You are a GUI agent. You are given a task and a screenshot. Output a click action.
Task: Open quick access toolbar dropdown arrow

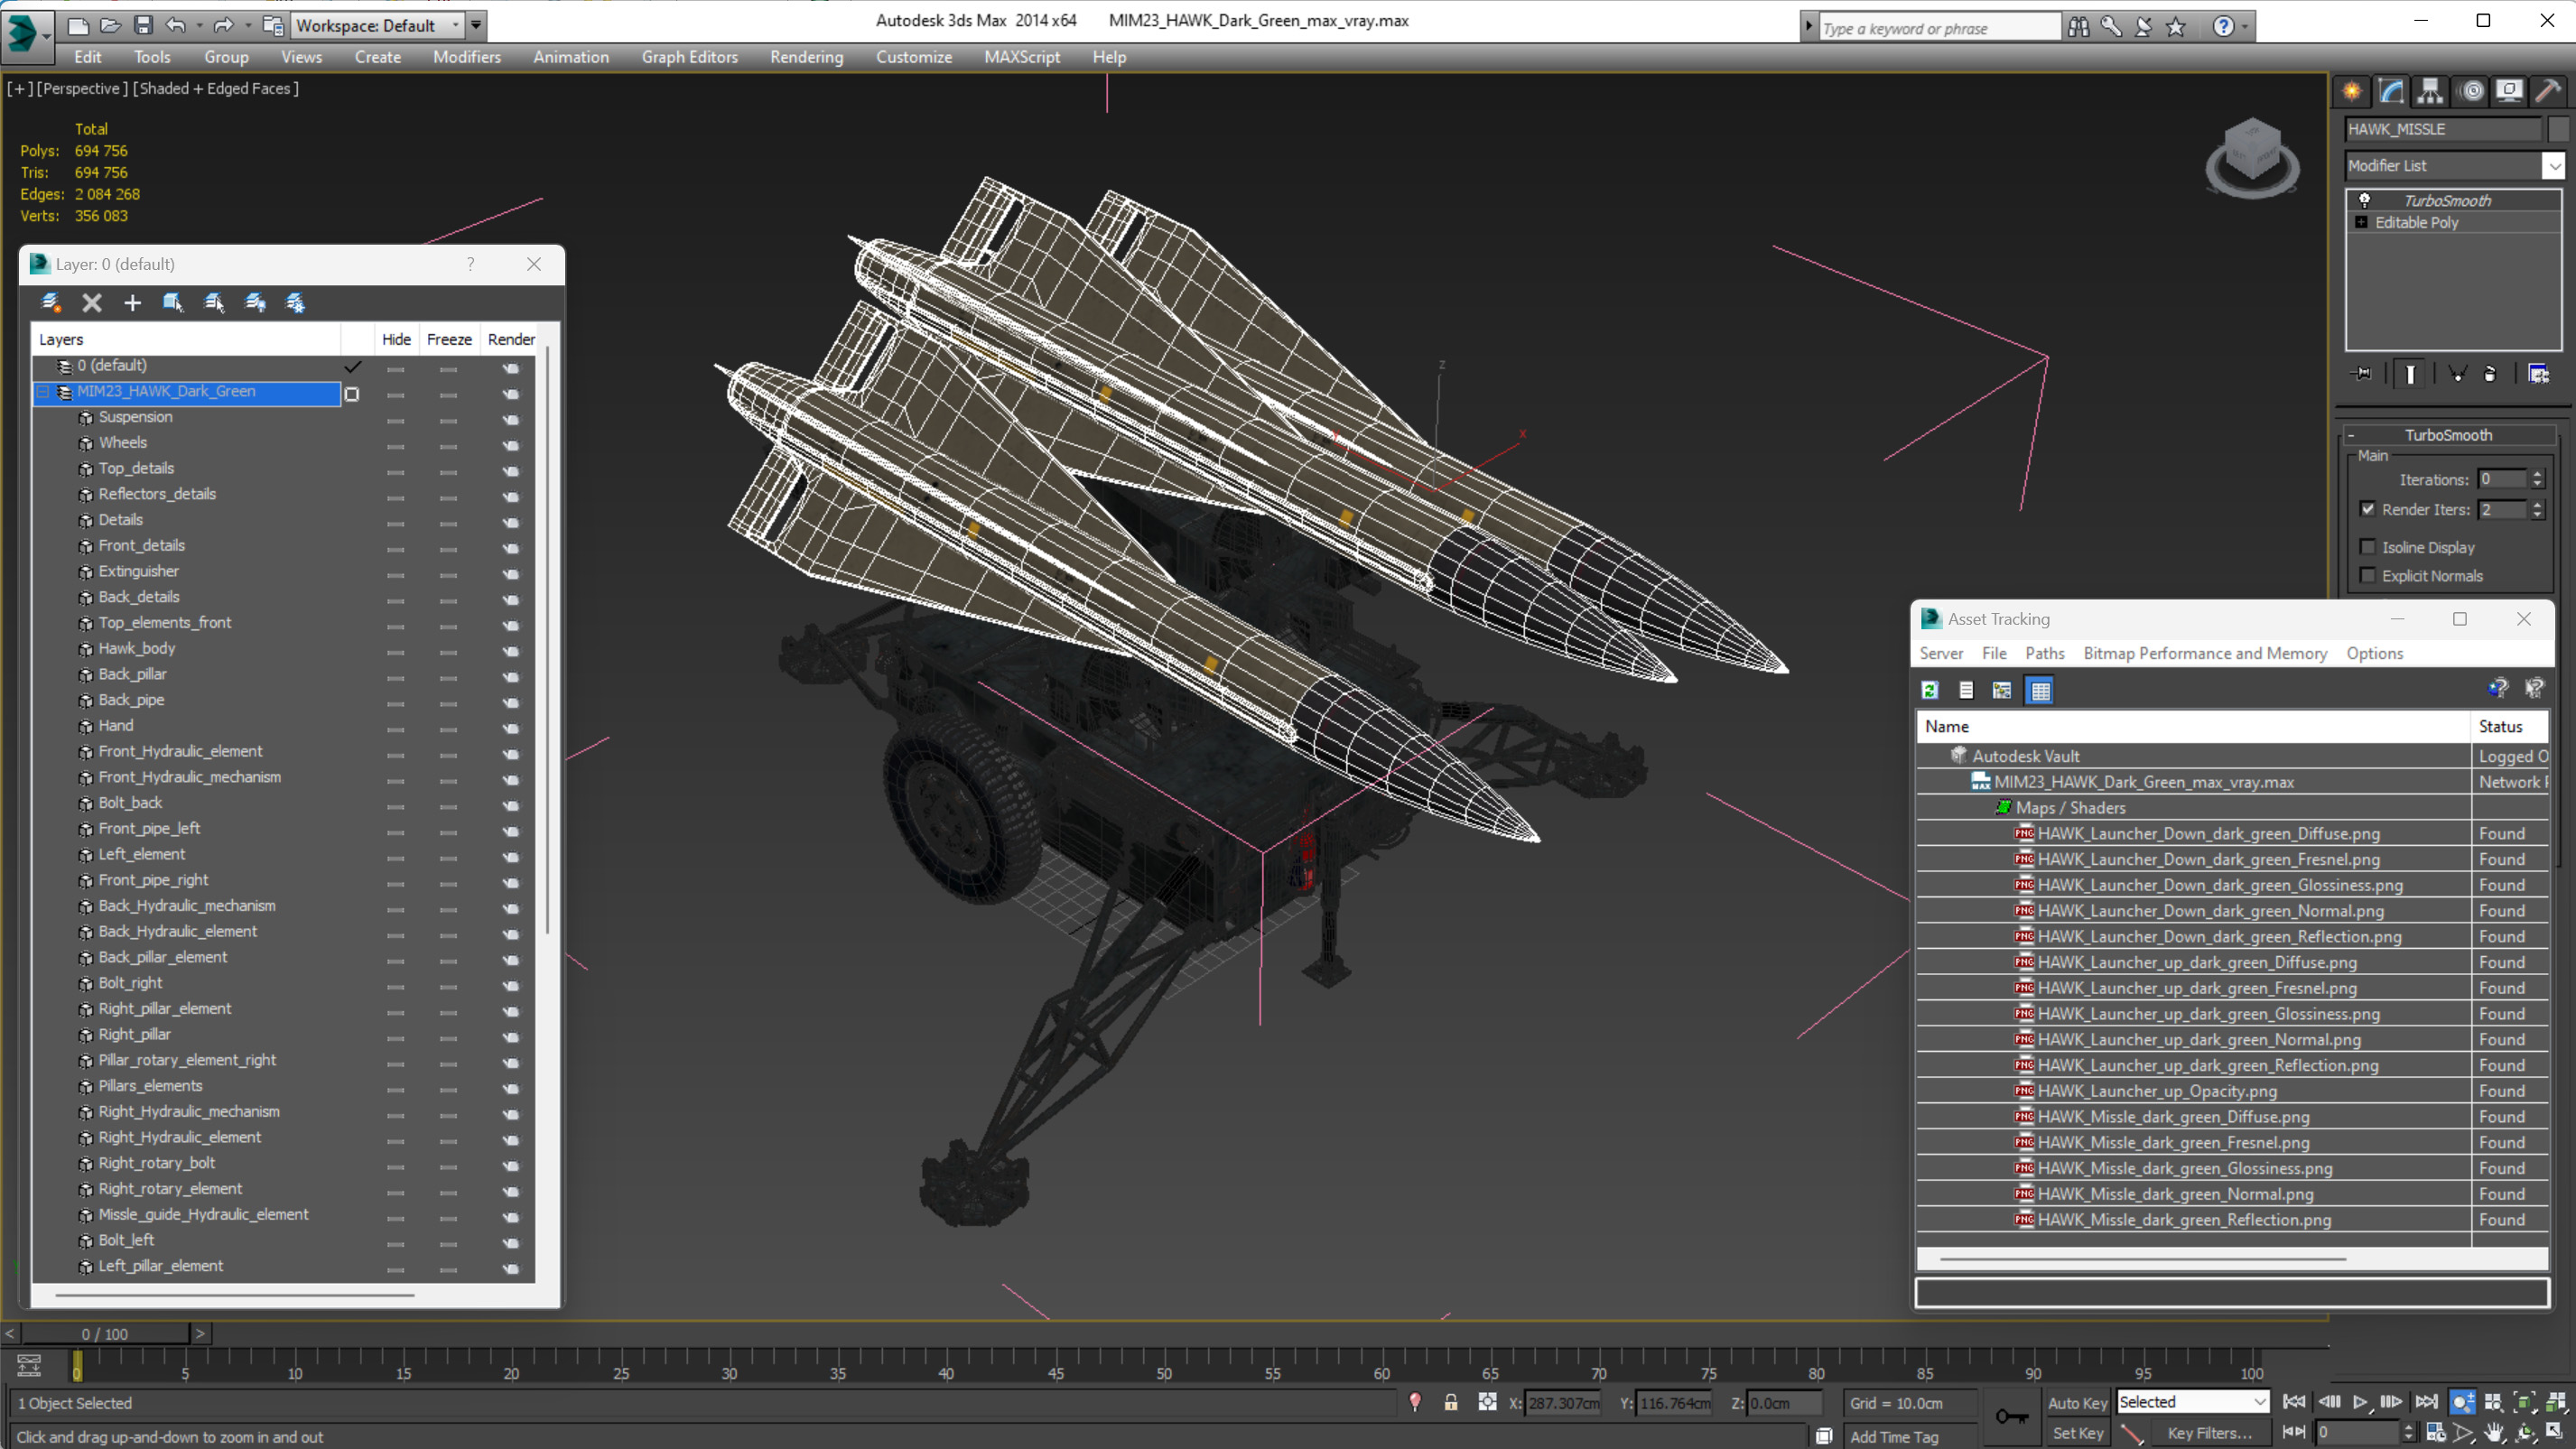pyautogui.click(x=477, y=25)
